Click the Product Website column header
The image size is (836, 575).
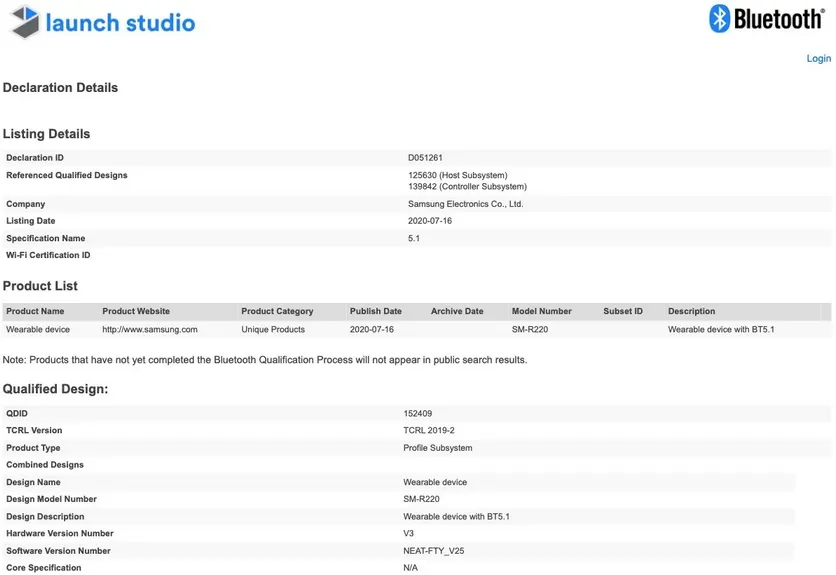(136, 311)
